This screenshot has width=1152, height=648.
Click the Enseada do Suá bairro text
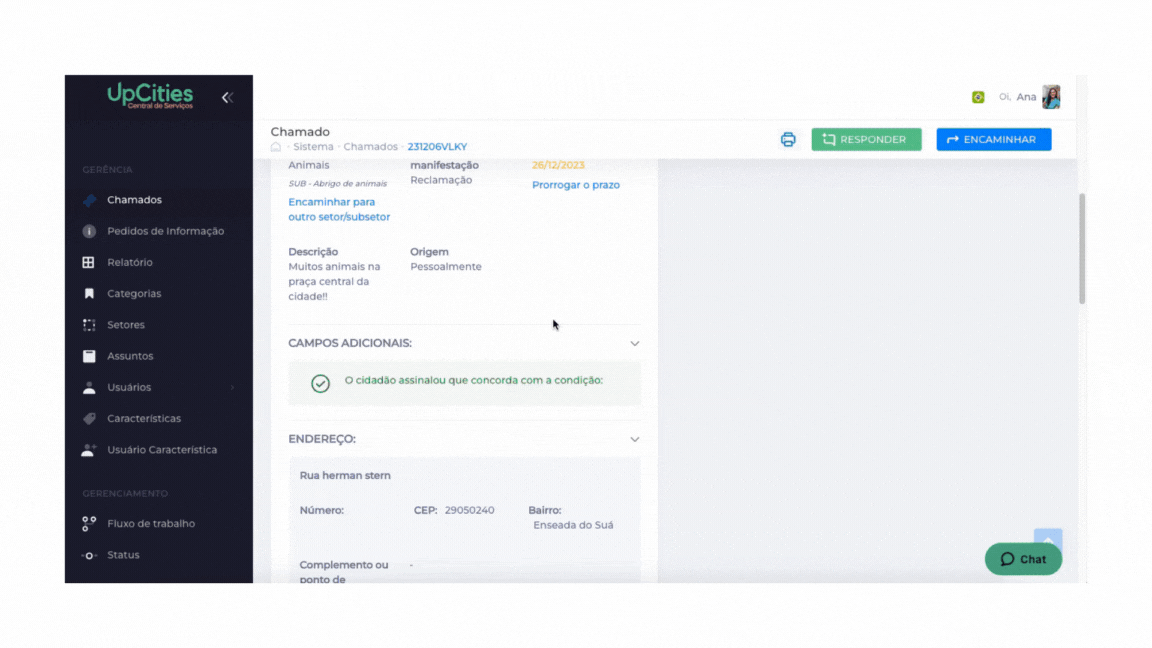(573, 525)
